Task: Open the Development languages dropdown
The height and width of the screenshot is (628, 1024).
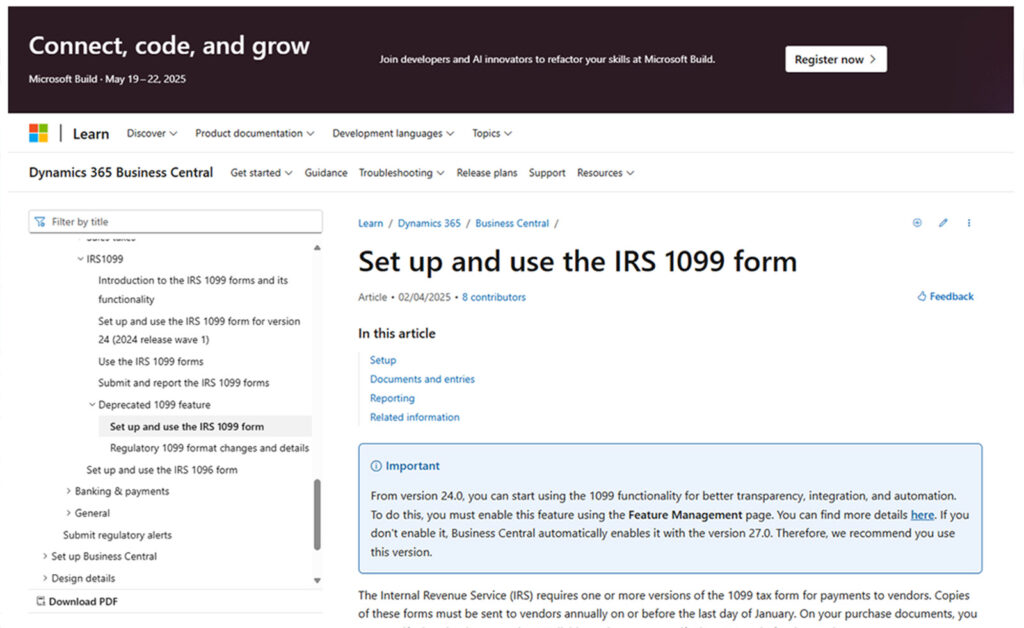Action: click(393, 133)
